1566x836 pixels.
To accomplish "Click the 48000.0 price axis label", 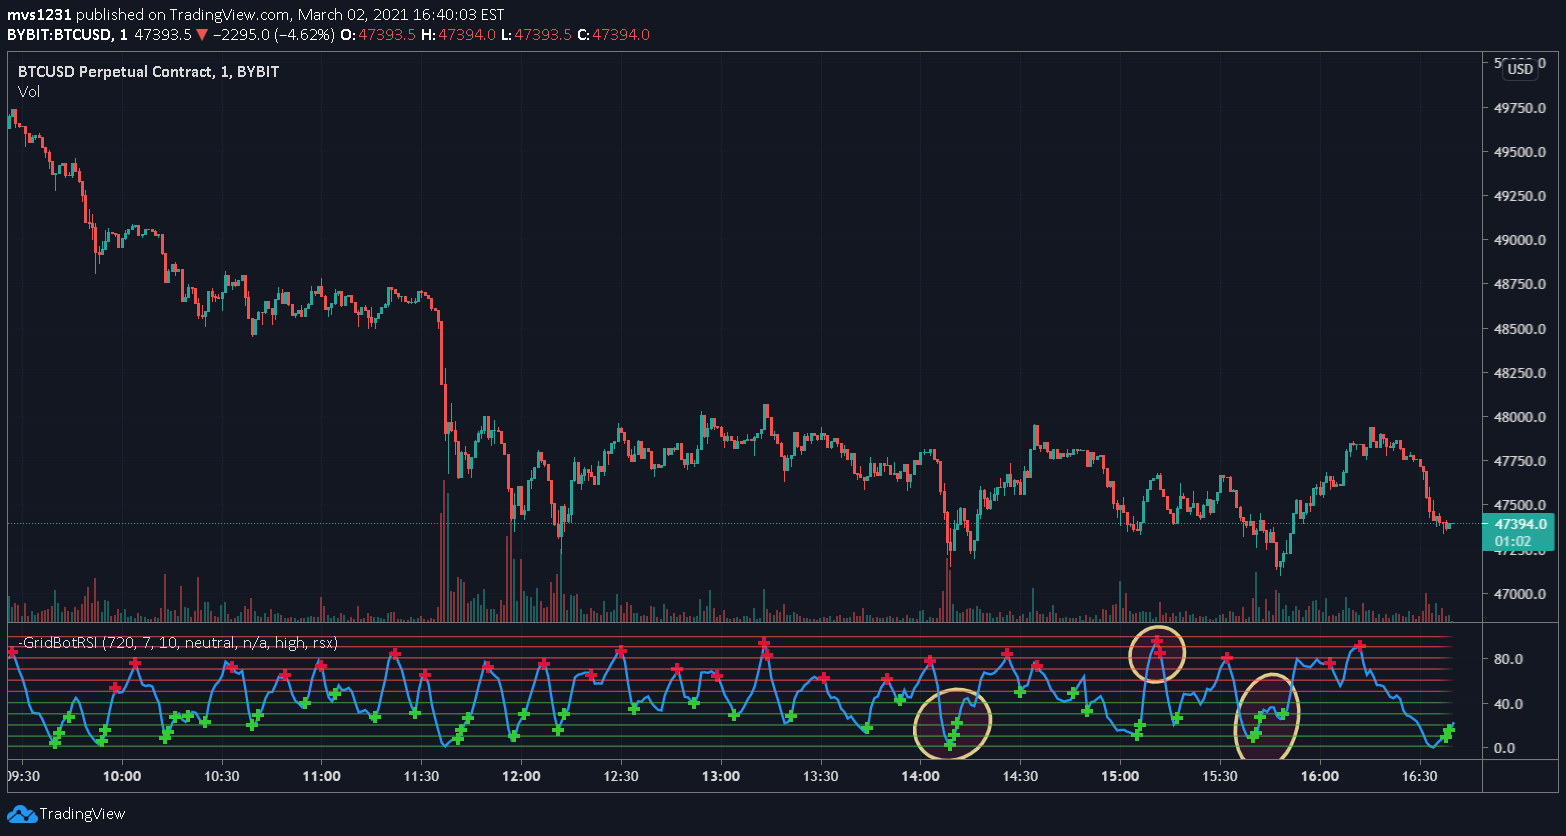I will pyautogui.click(x=1520, y=417).
